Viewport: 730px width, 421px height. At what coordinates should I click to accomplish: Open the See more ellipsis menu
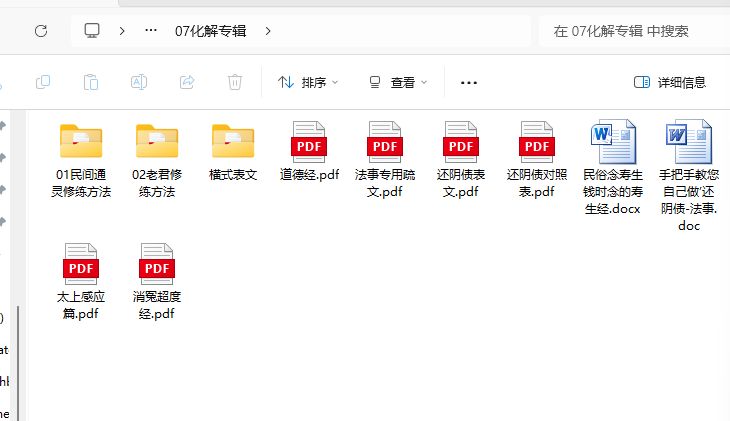pyautogui.click(x=469, y=83)
